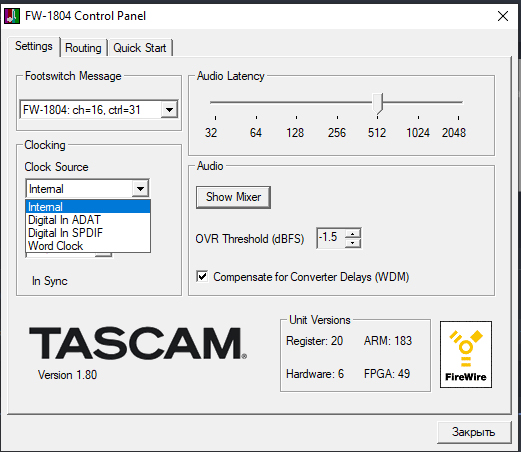Click the Show Mixer button
This screenshot has width=521, height=452.
pos(233,197)
